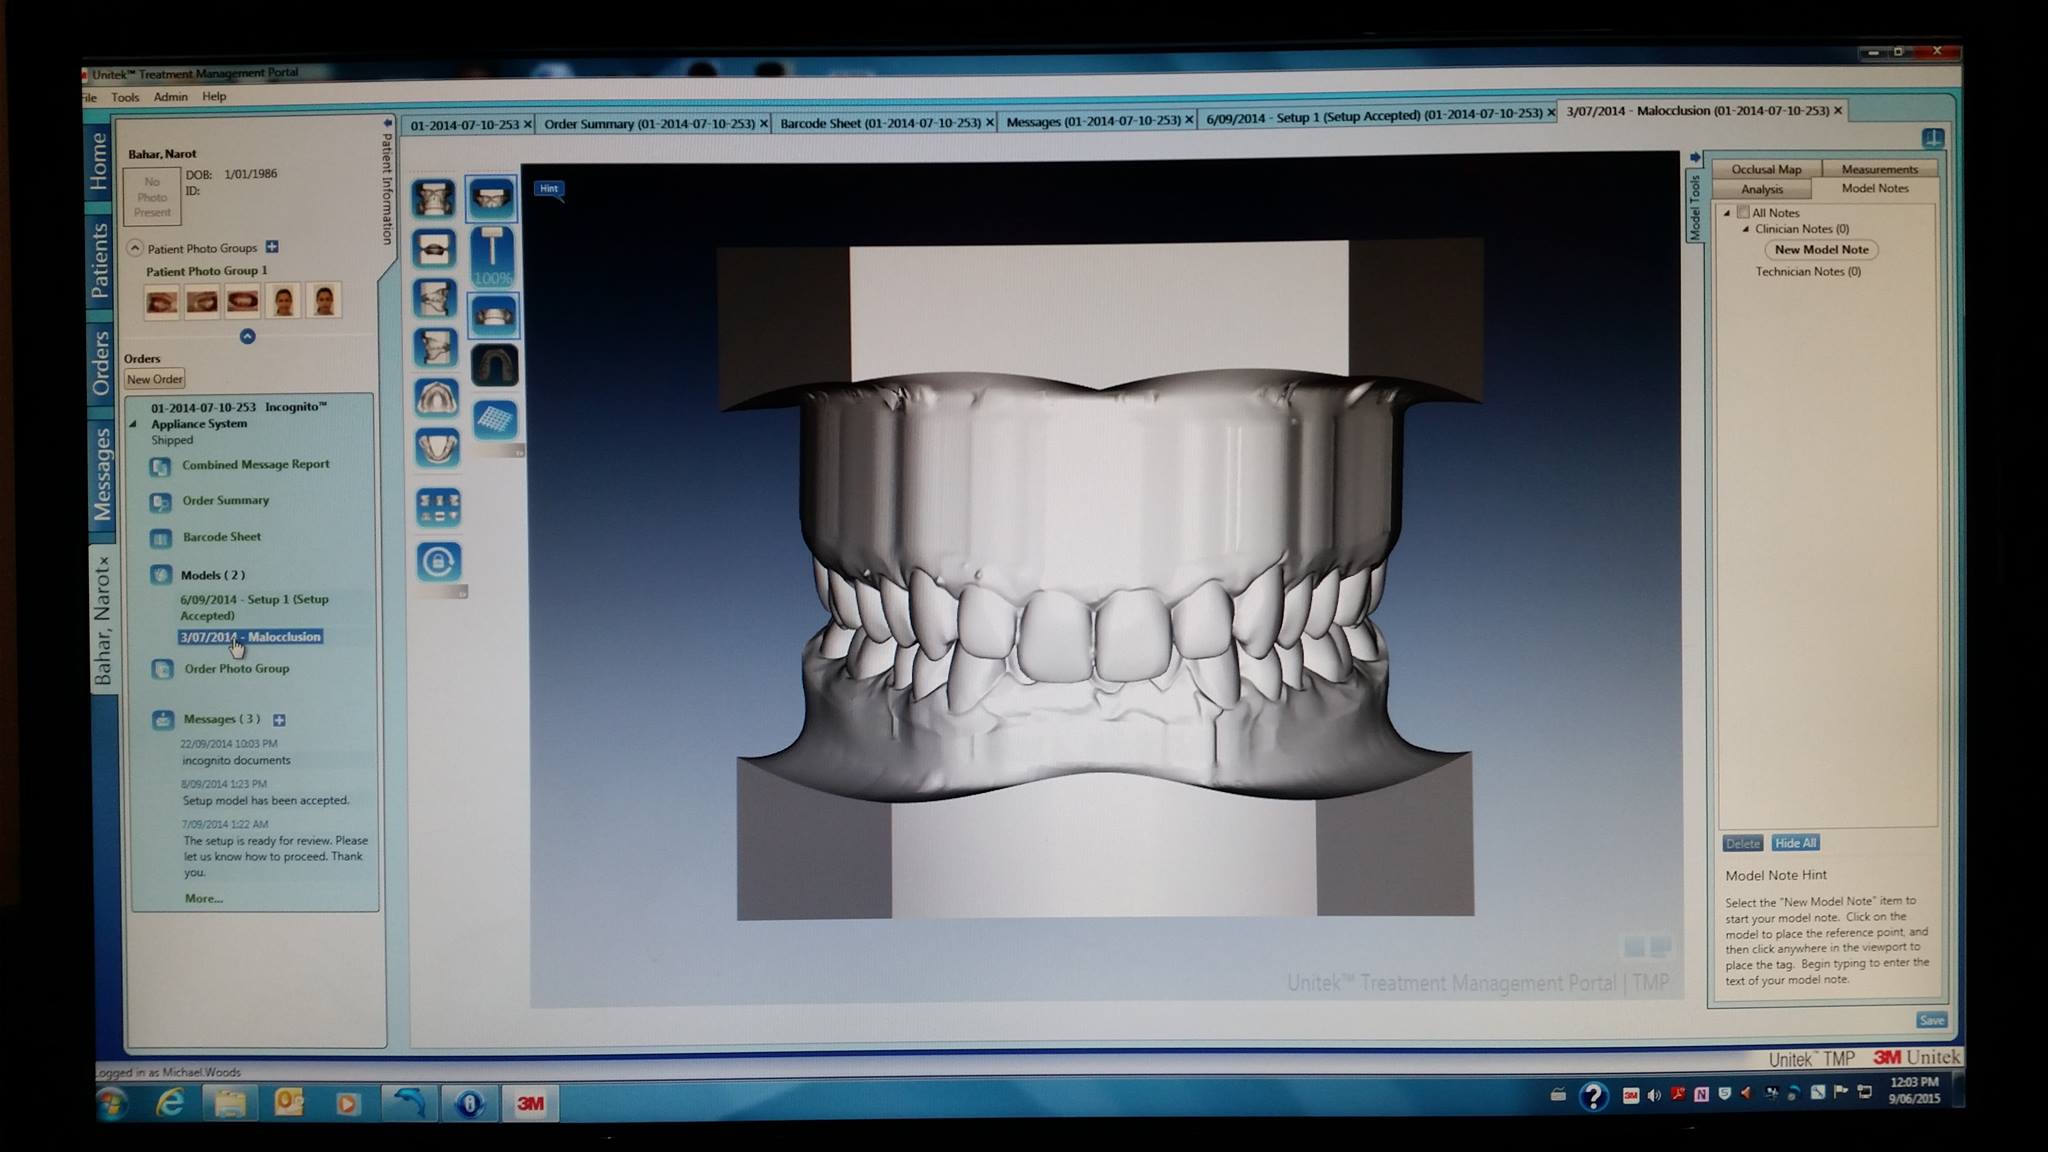Select the front view model icon

tap(435, 199)
